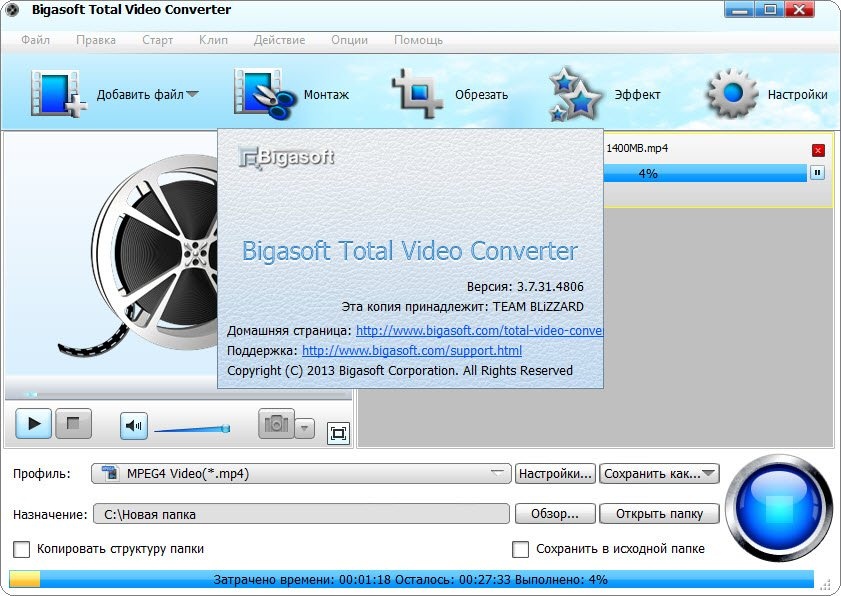Click the Обзор... browse button
This screenshot has height=596, width=841.
pyautogui.click(x=555, y=514)
